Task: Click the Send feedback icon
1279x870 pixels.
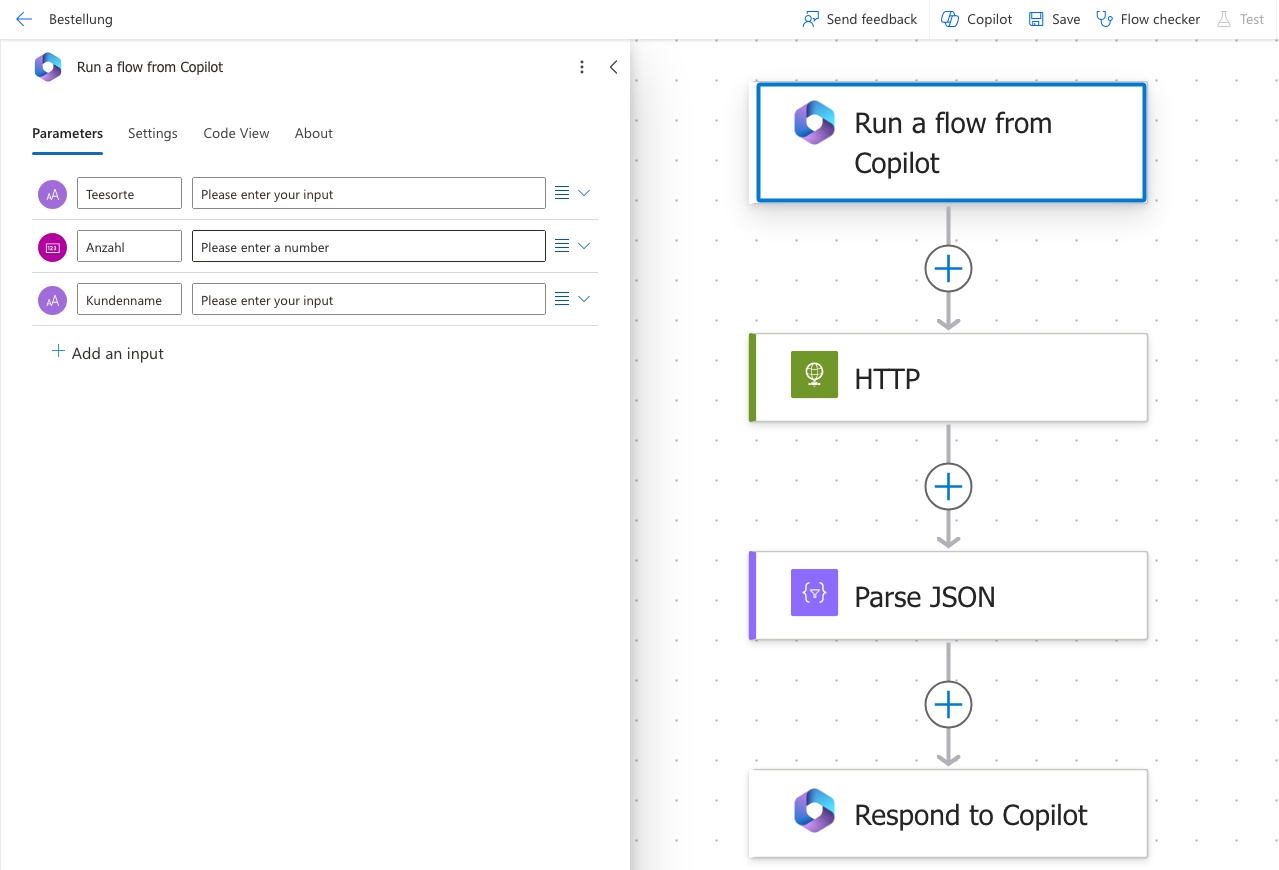Action: click(x=858, y=19)
